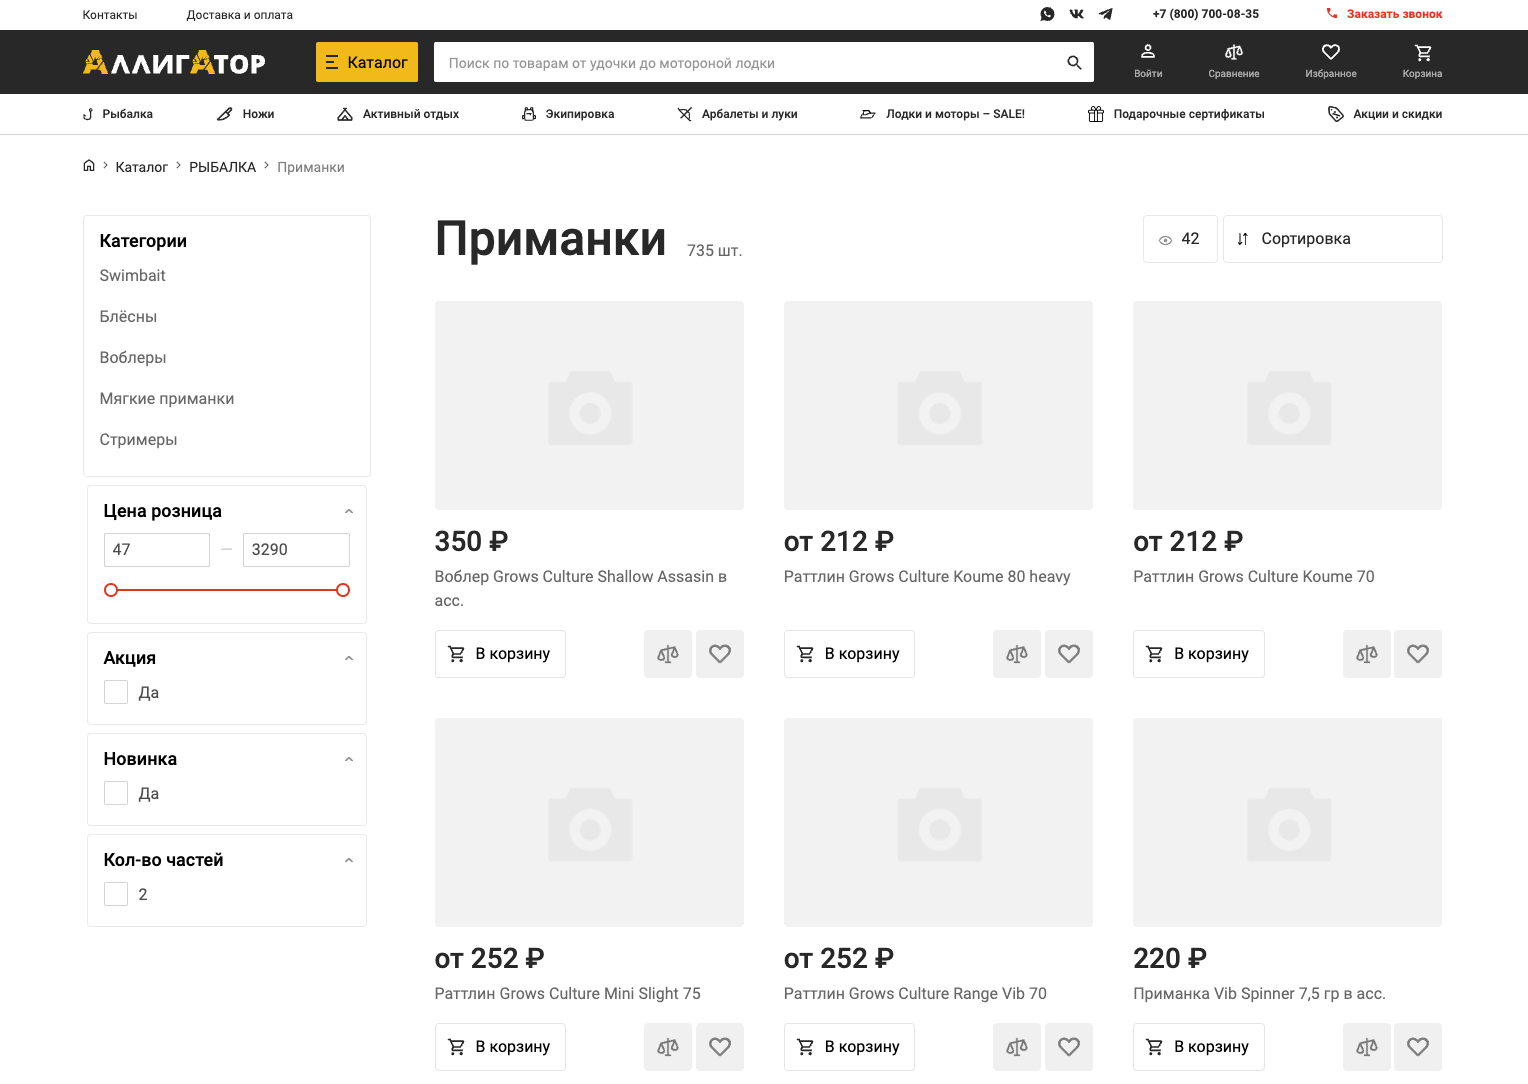Open Избранное favorites heart in header
1528x1084 pixels.
(x=1330, y=60)
